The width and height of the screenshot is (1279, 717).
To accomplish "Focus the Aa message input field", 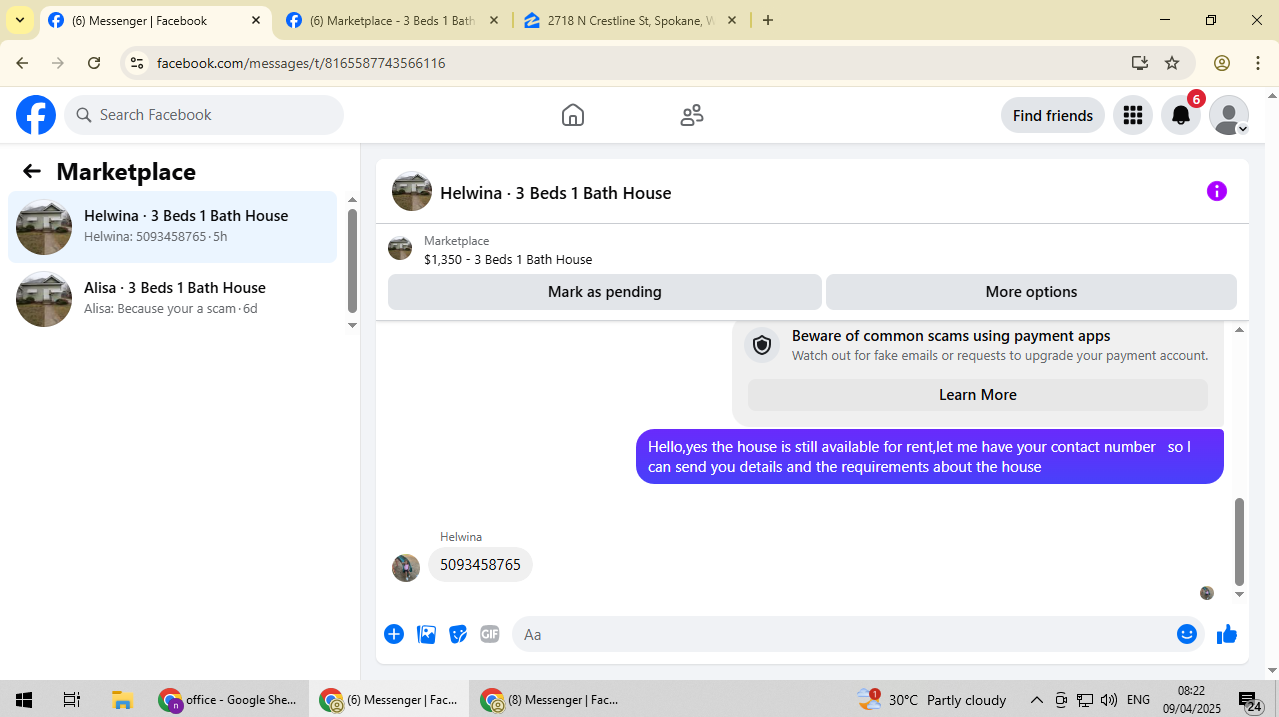I will point(858,634).
